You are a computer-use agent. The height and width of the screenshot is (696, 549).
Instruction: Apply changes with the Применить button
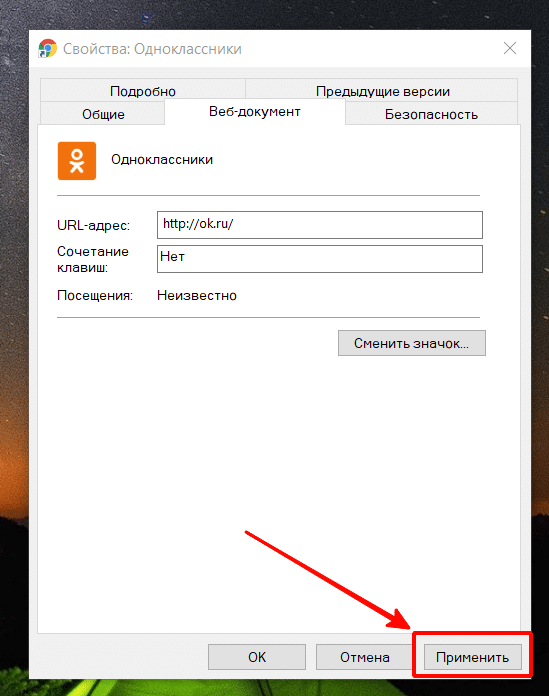472,656
